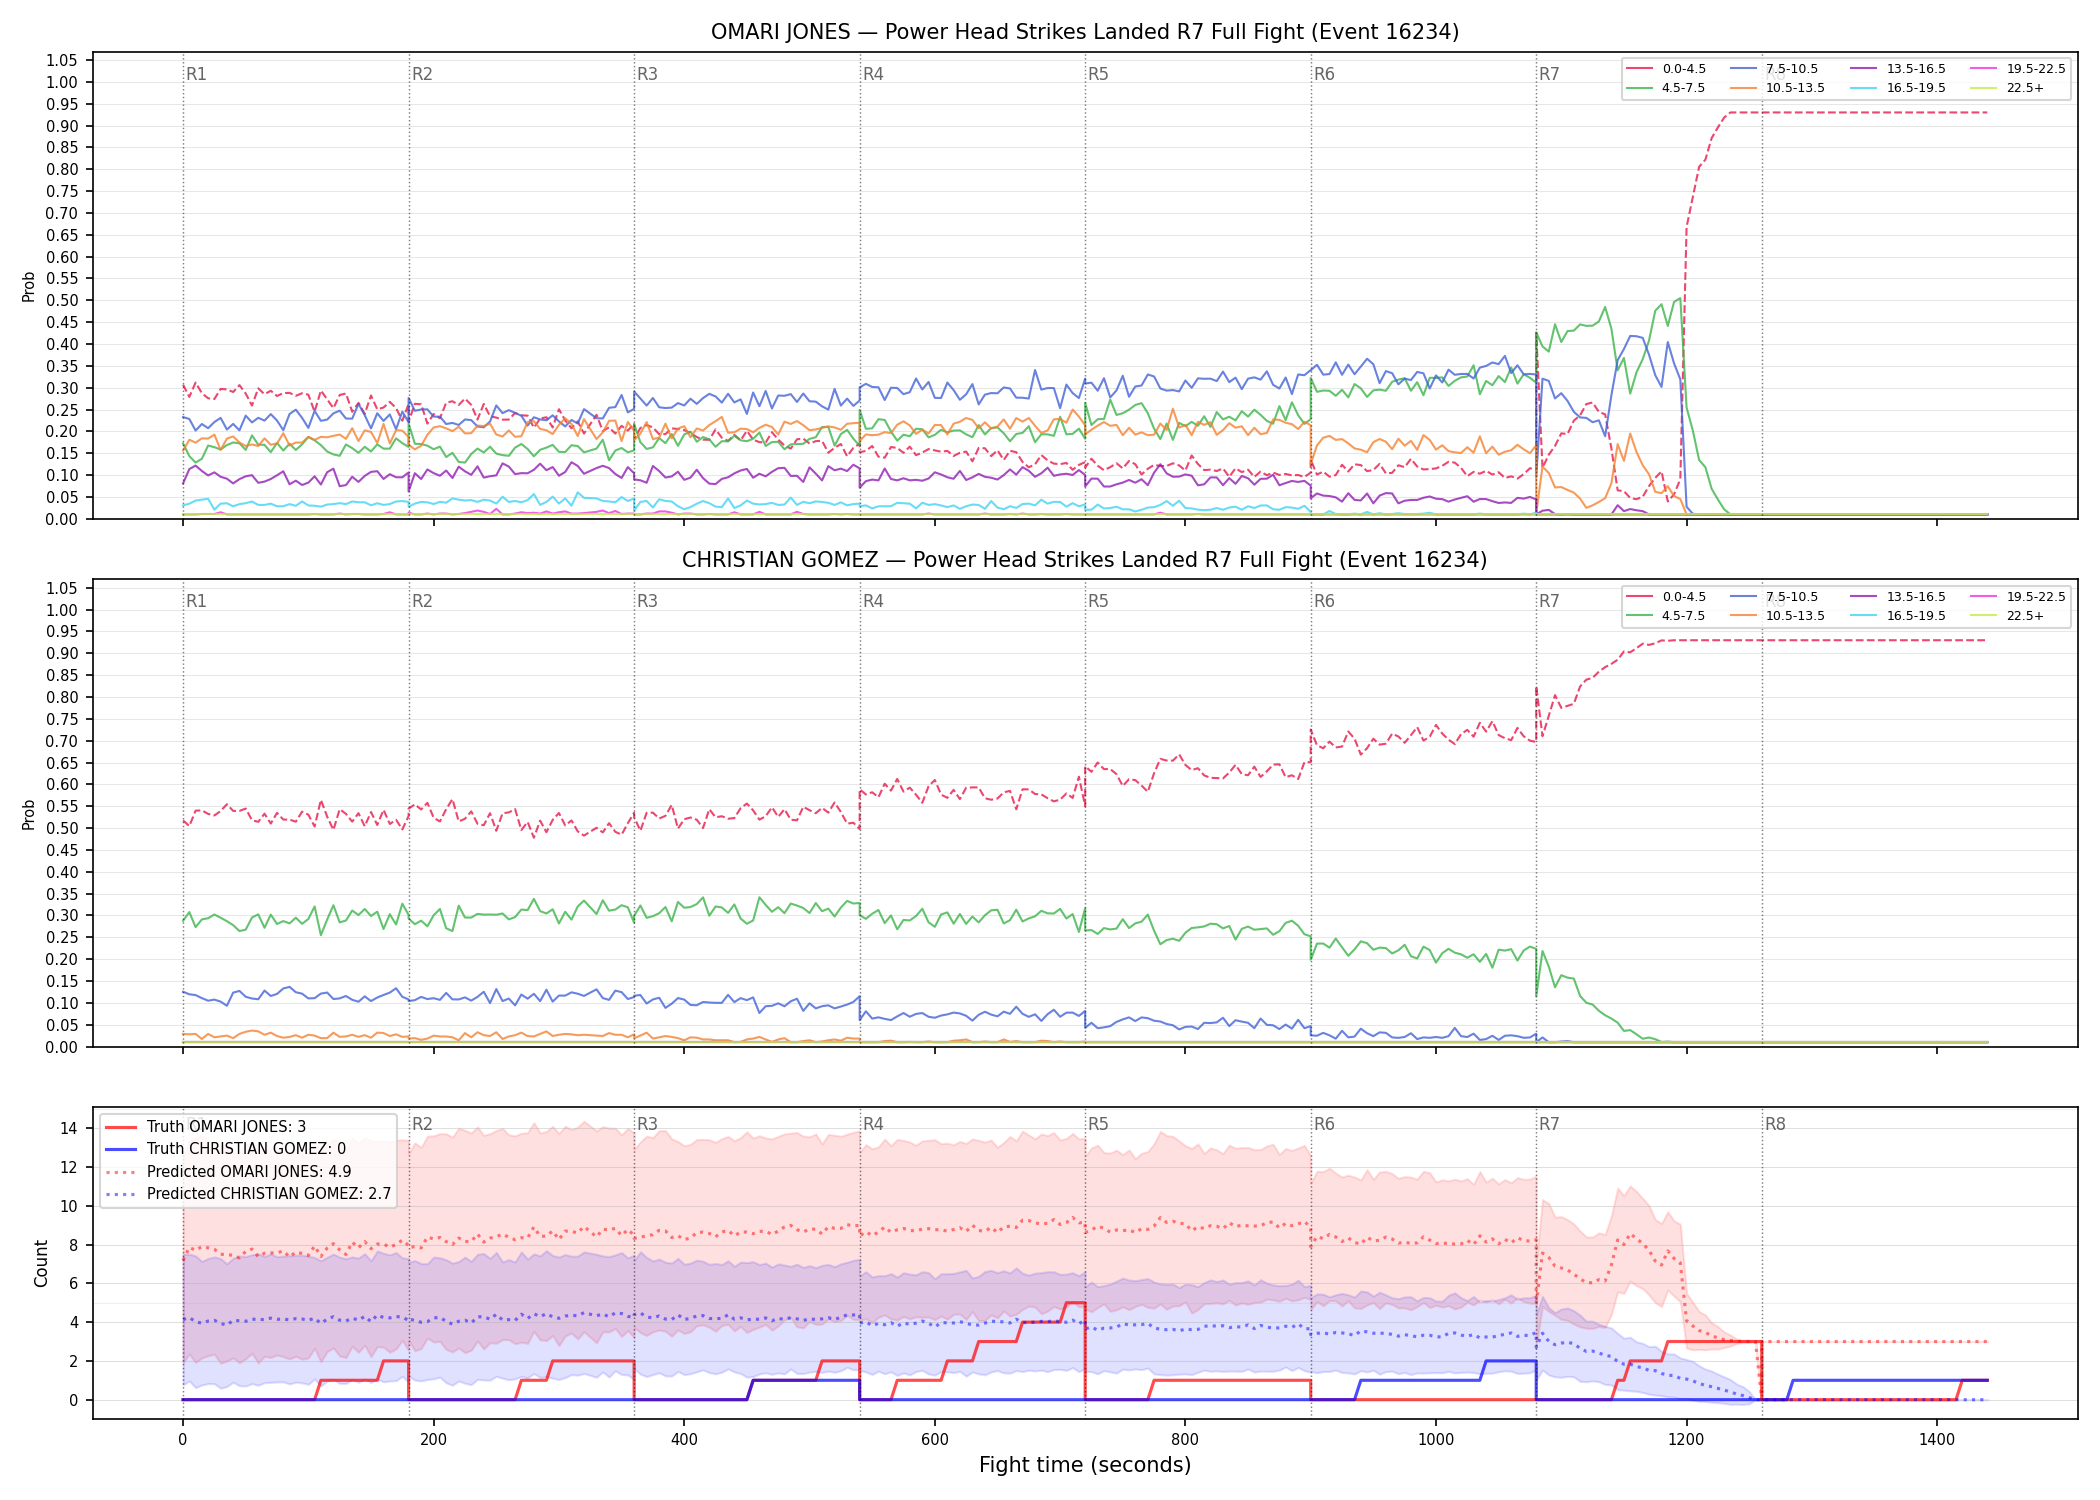Click the R8 round marker in the Count chart

click(1775, 1124)
